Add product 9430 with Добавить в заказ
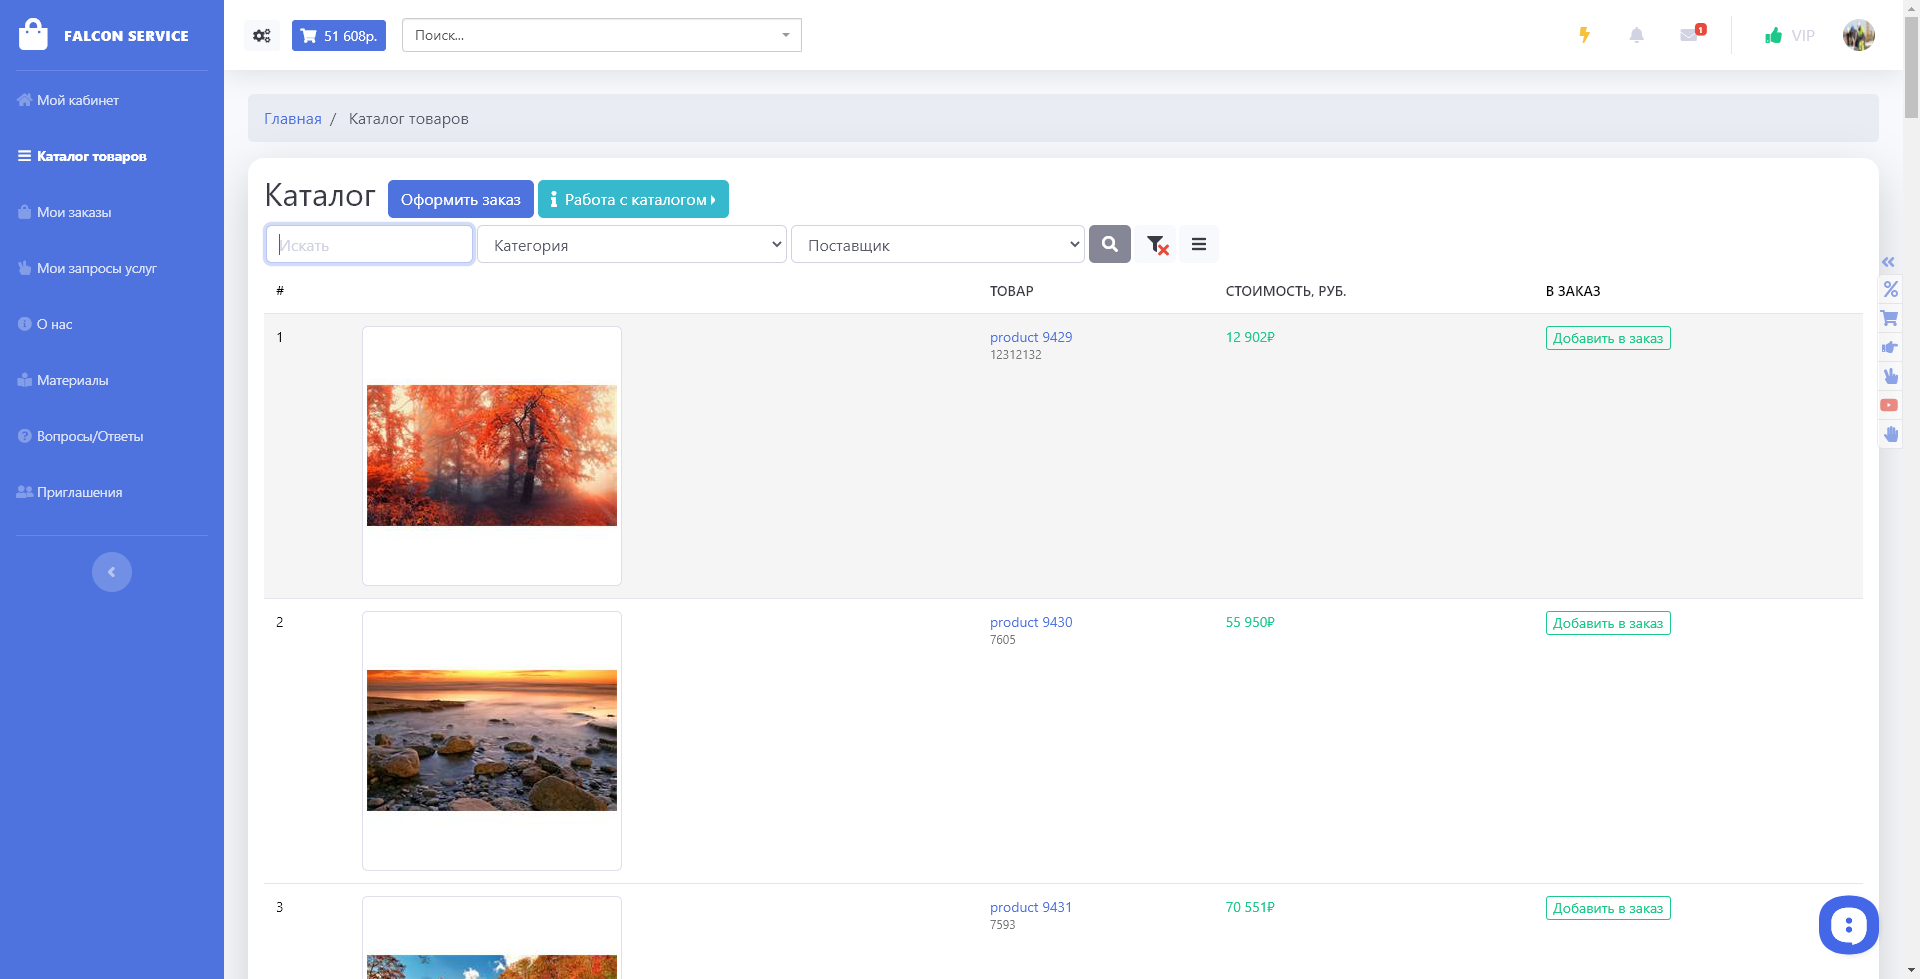 click(1607, 623)
